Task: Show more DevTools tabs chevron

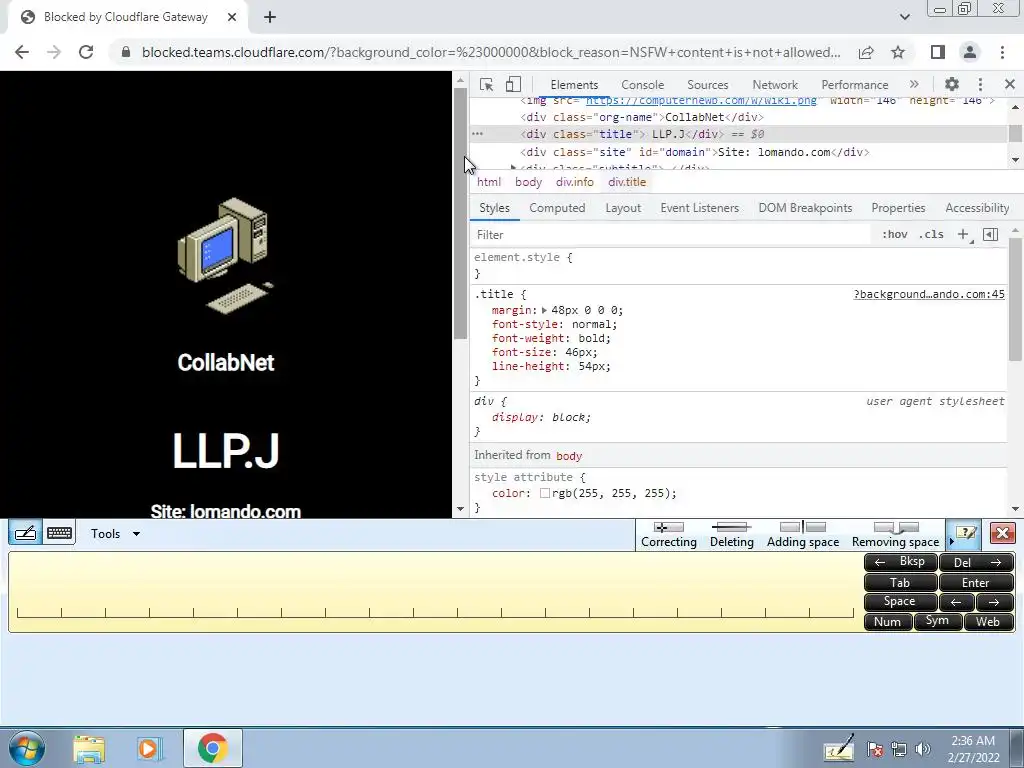Action: (914, 84)
